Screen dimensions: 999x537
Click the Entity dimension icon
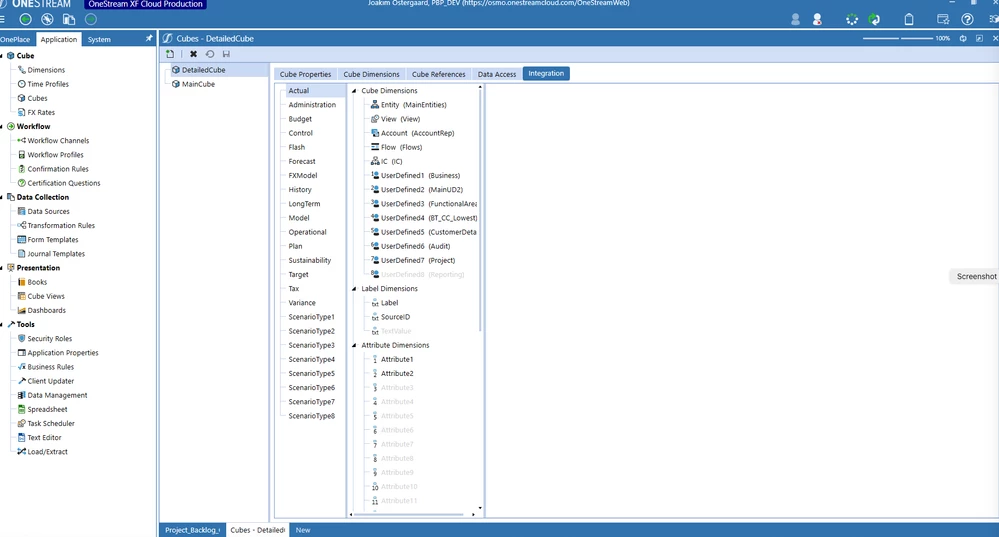375,104
